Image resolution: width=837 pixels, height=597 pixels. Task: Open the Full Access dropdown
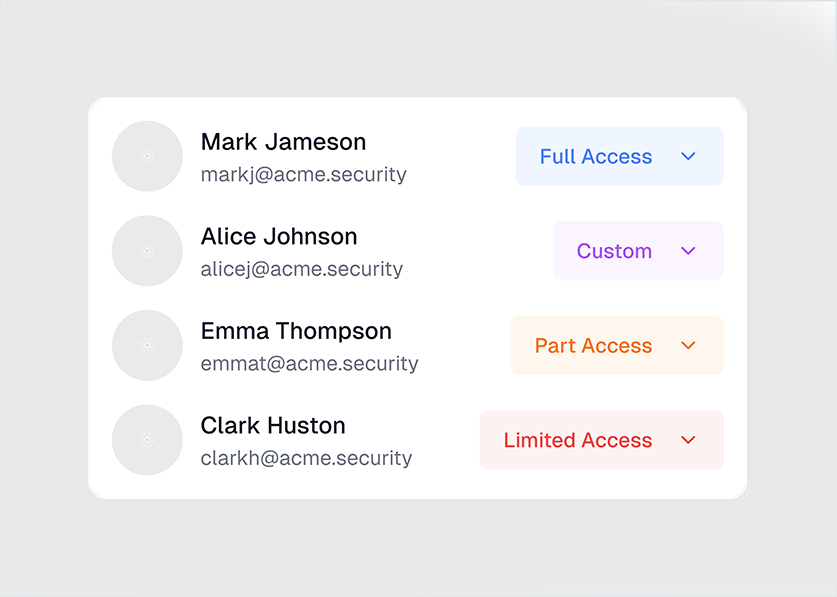tap(620, 156)
